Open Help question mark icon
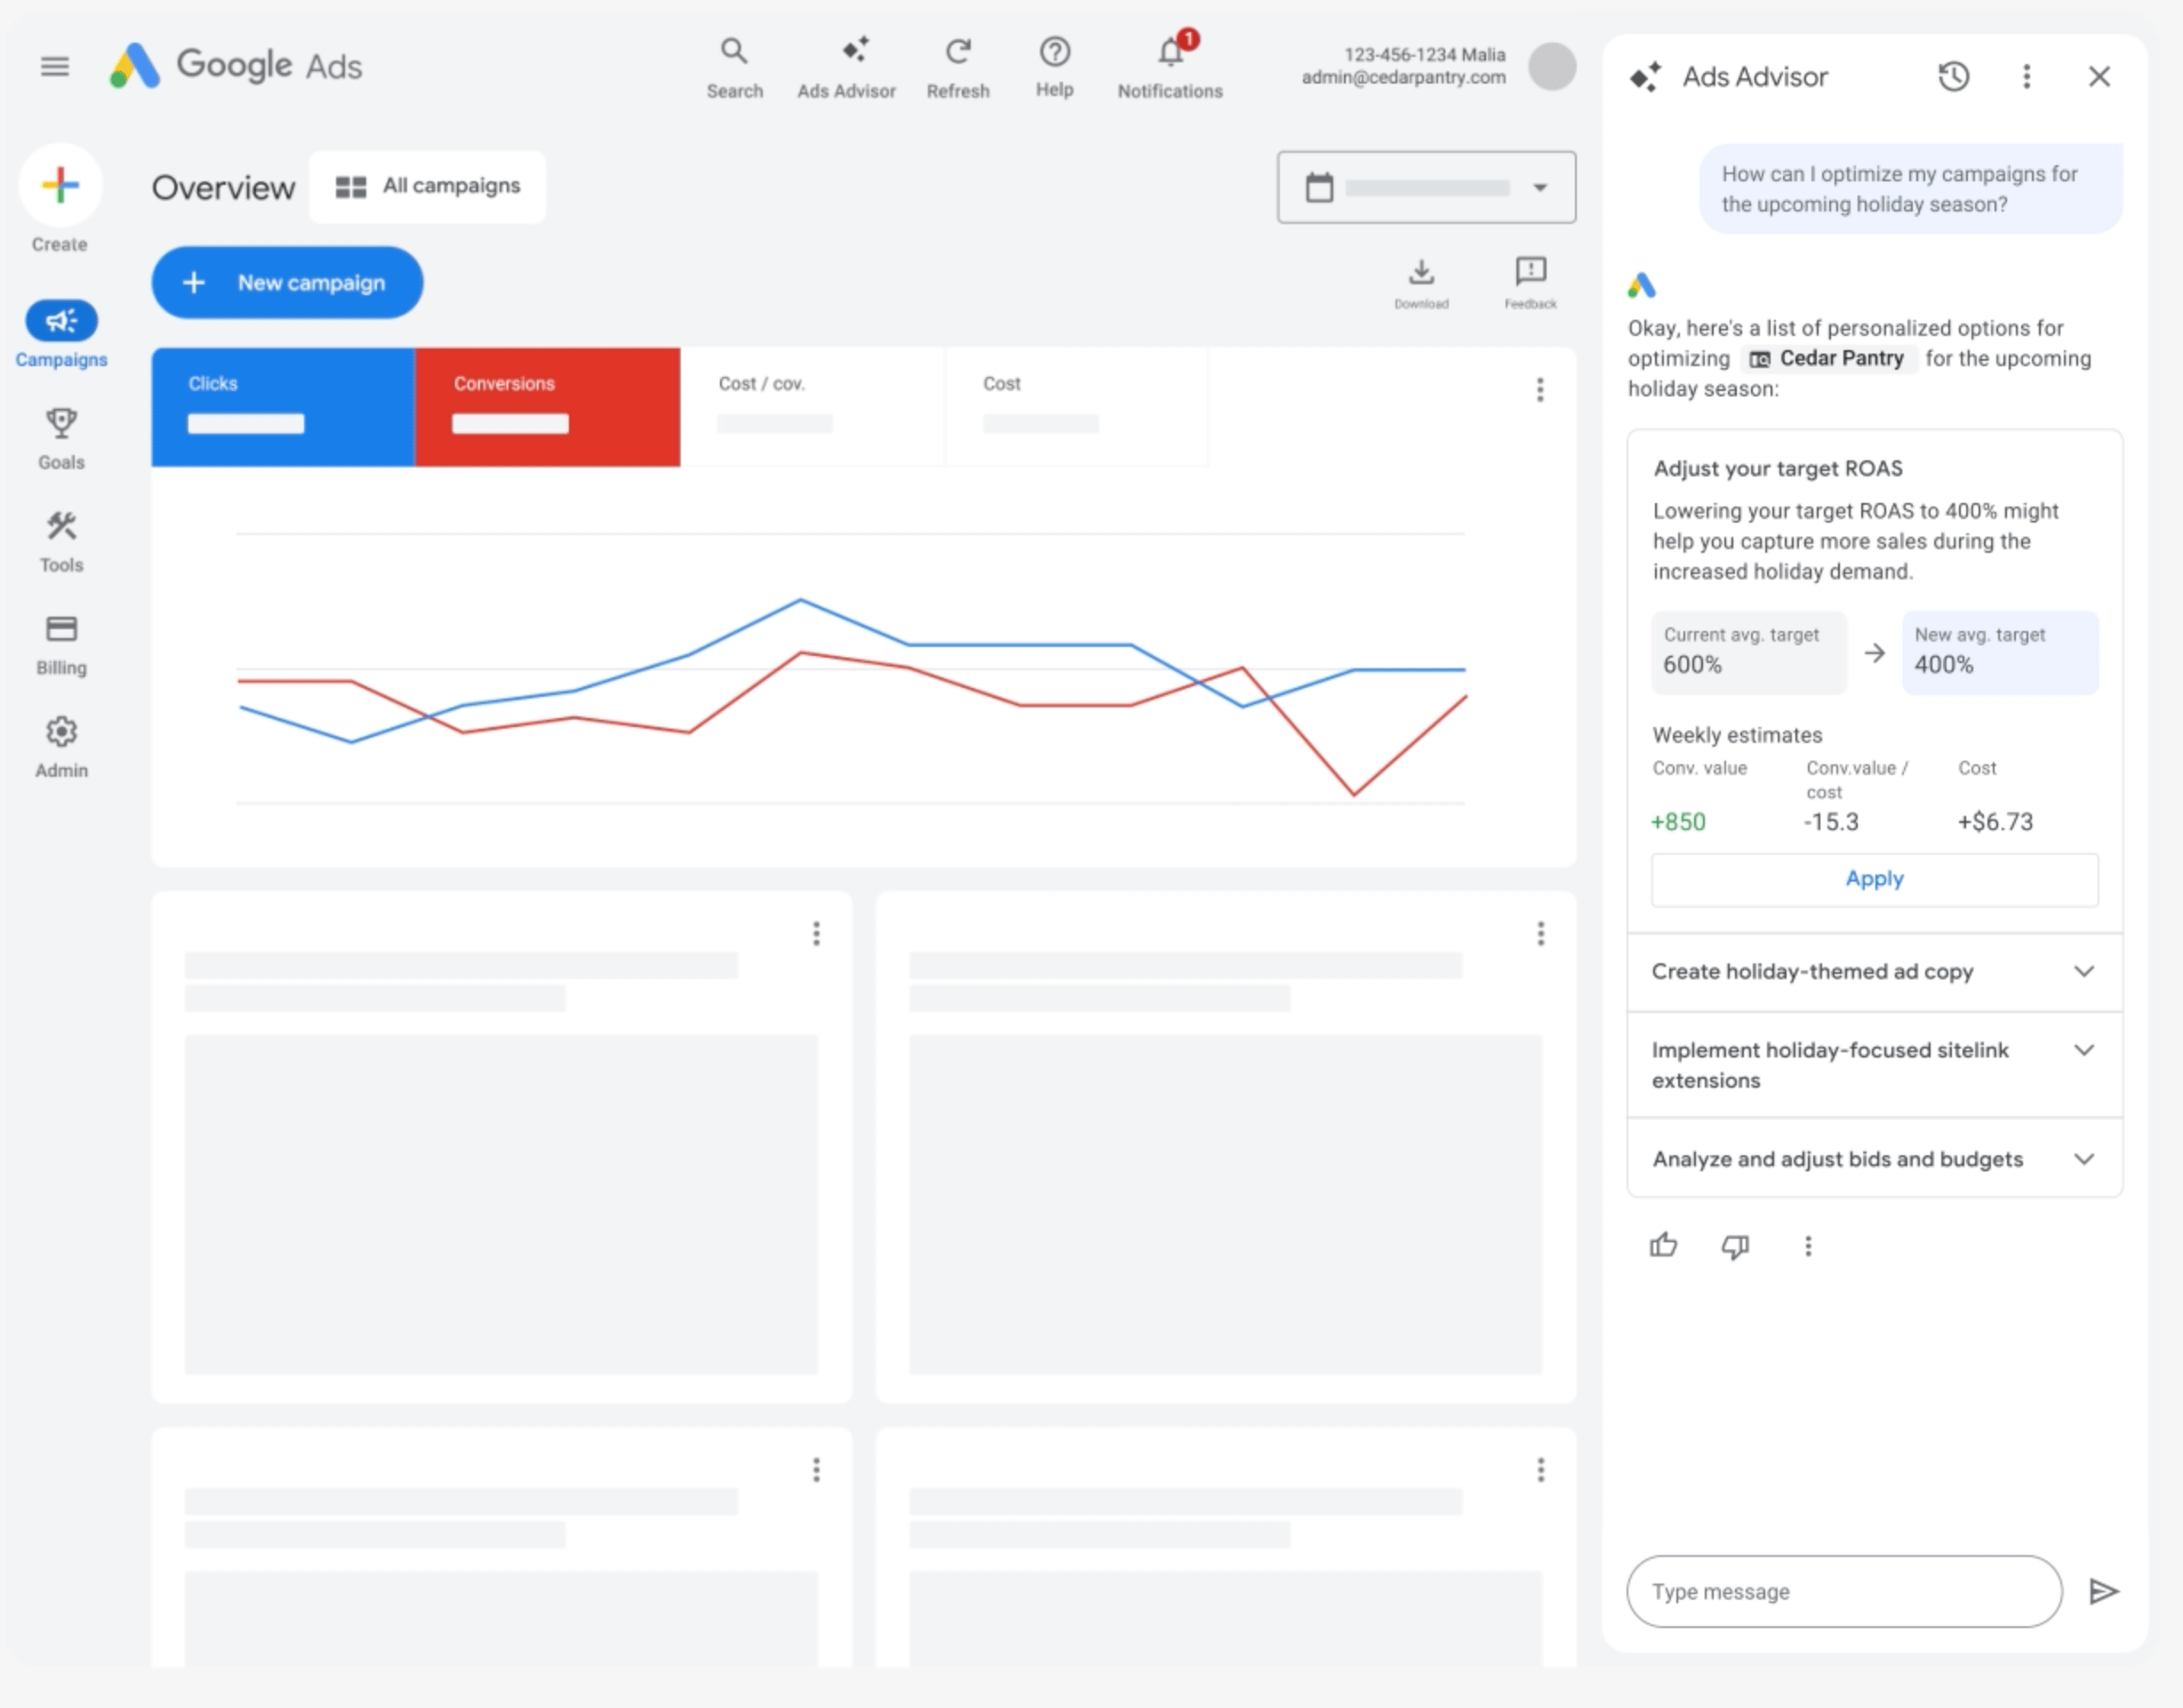Image resolution: width=2183 pixels, height=1708 pixels. pos(1054,51)
